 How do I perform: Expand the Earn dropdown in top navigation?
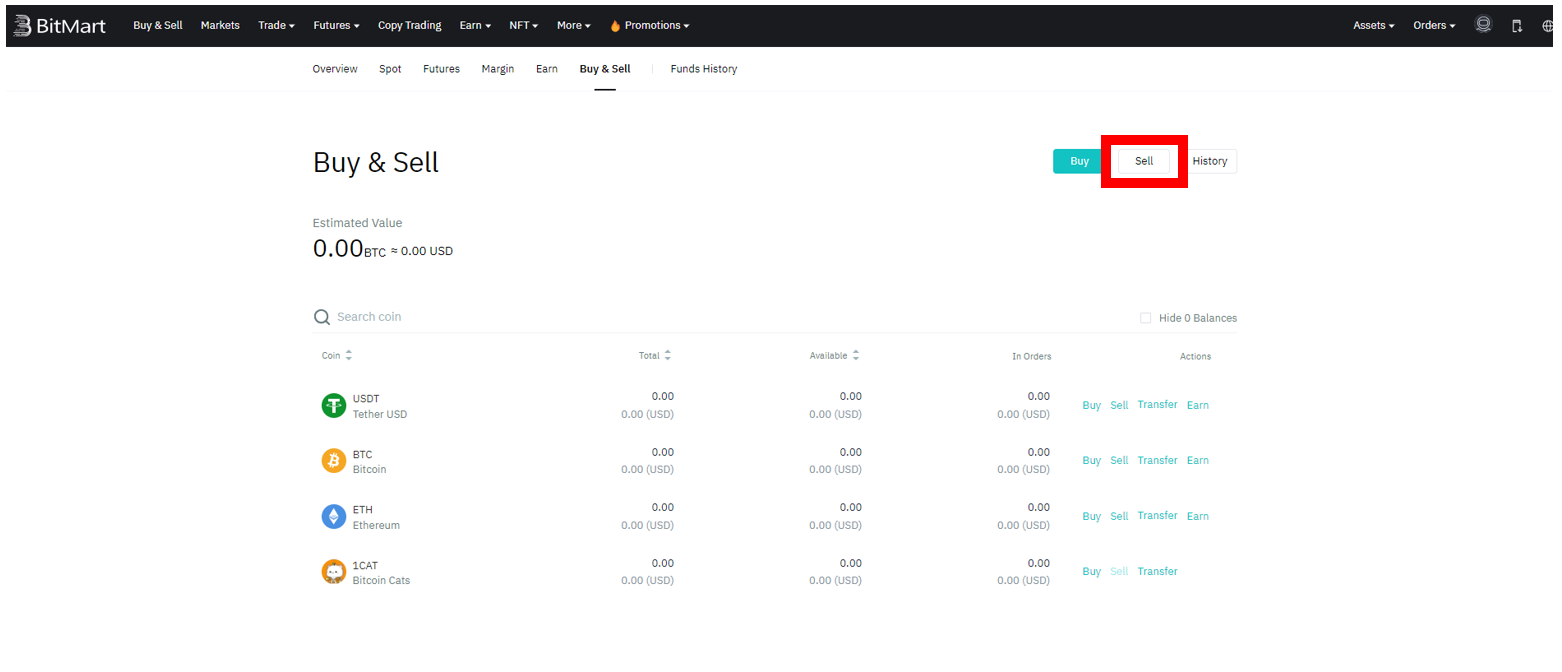point(475,26)
